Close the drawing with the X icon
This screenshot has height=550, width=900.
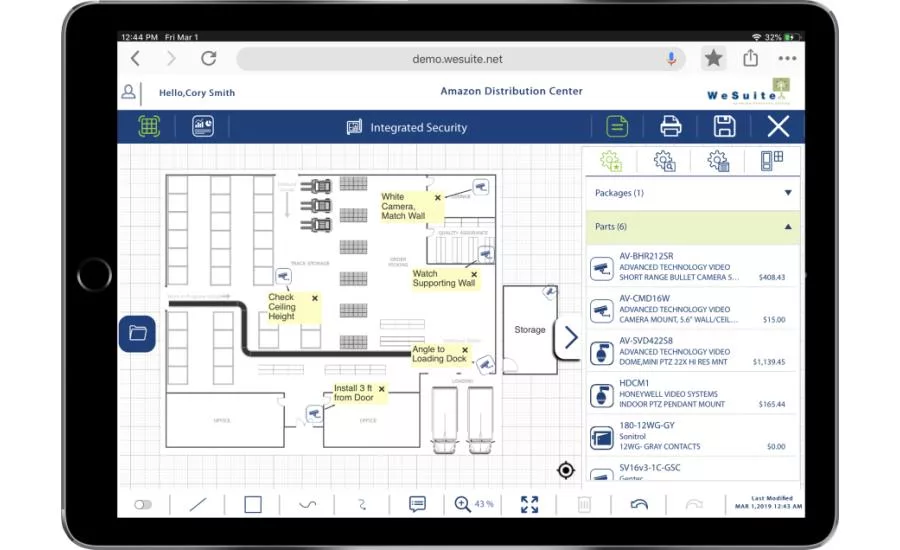[778, 126]
